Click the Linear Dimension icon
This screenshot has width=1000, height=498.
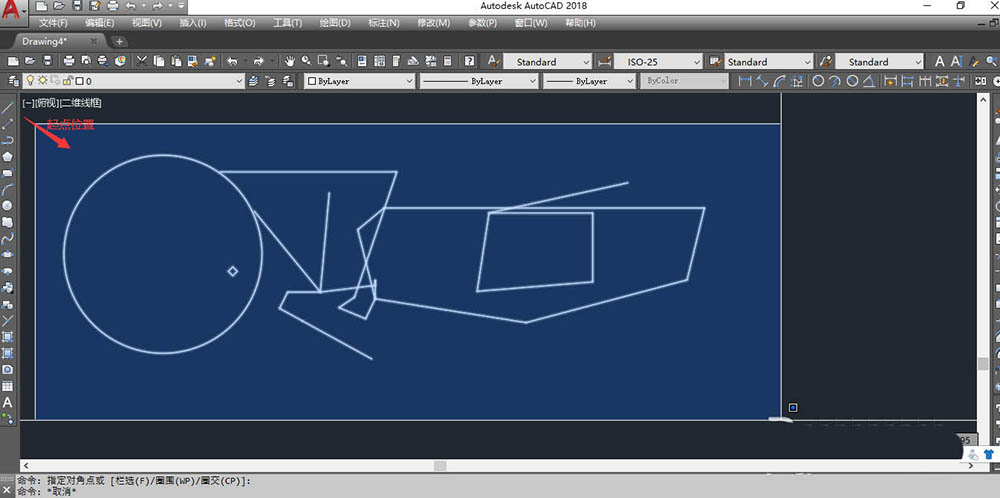tap(744, 81)
